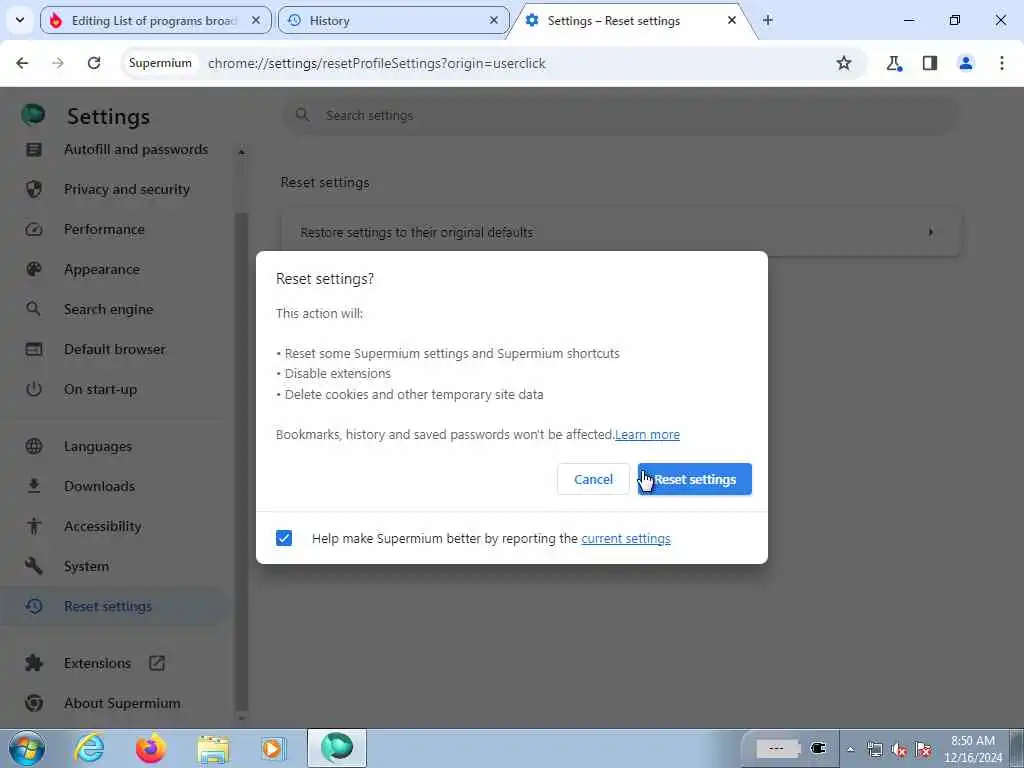Click the blue Reset settings button
Screen dimensions: 1024x768
[694, 479]
